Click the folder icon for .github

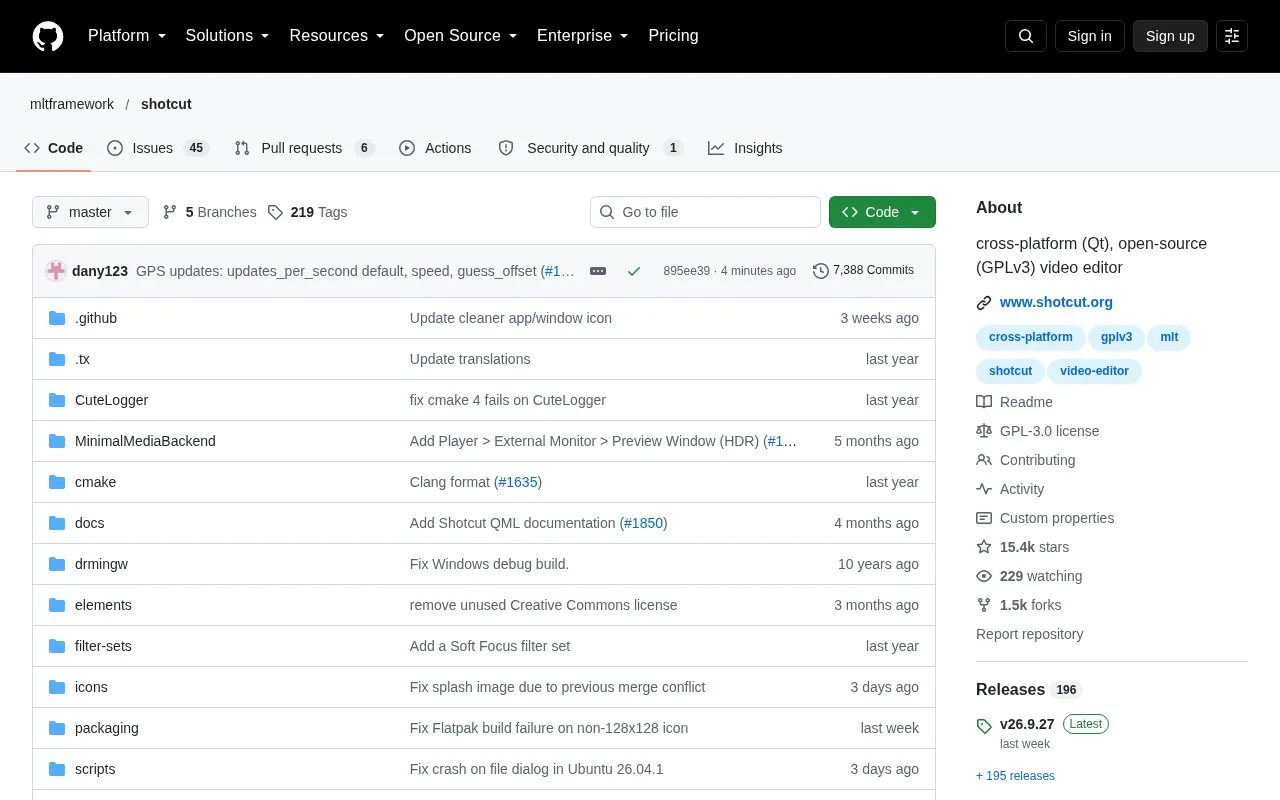click(x=57, y=318)
